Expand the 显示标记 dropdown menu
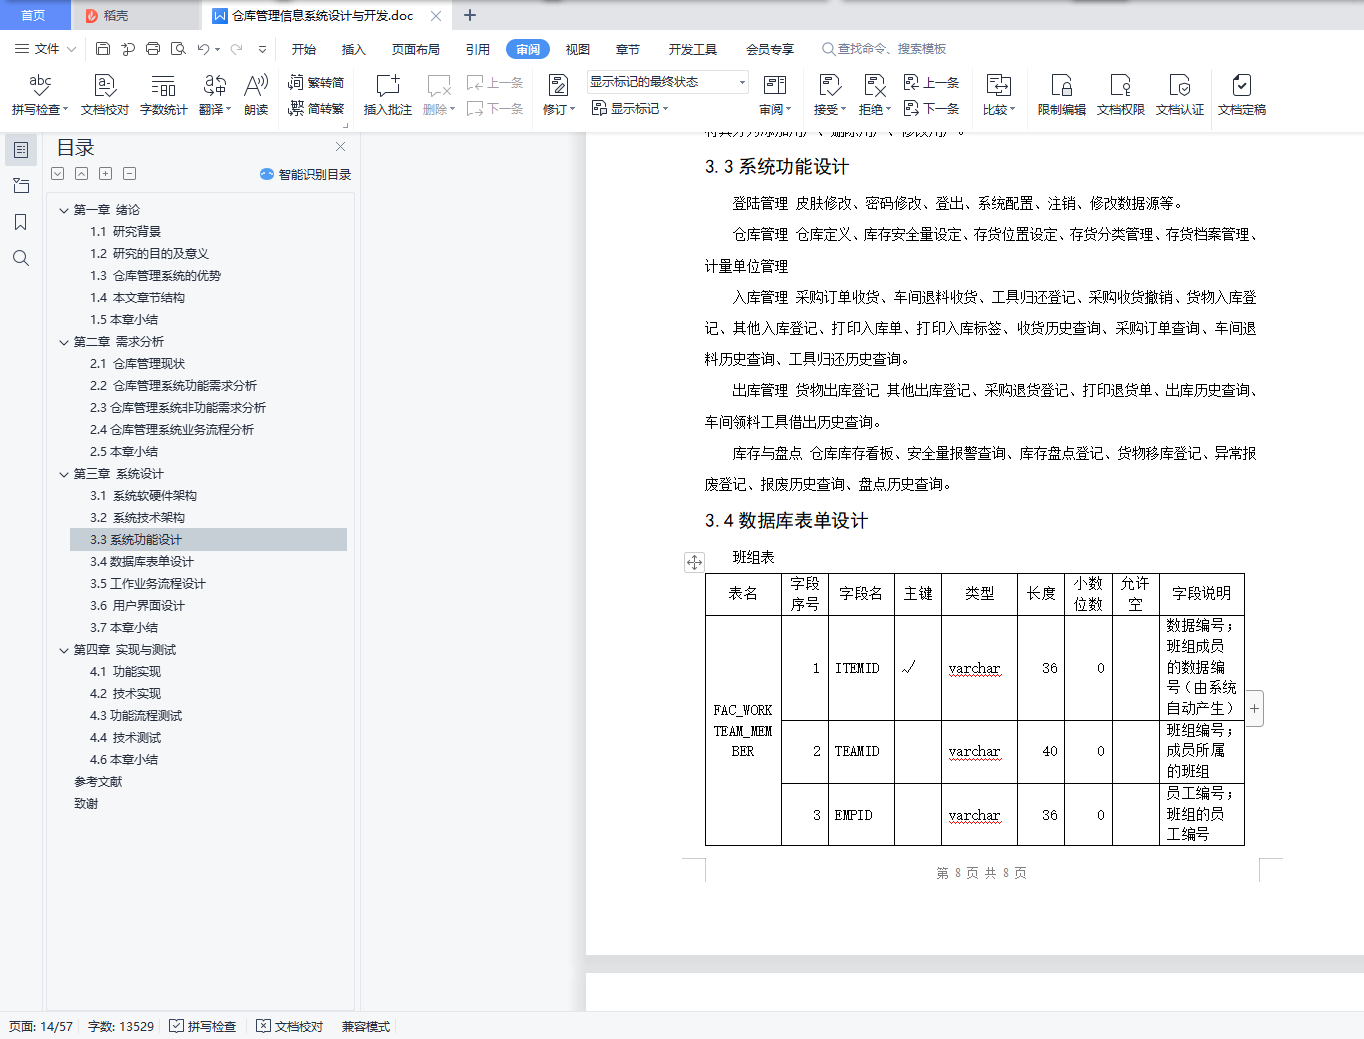The image size is (1364, 1039). 630,108
